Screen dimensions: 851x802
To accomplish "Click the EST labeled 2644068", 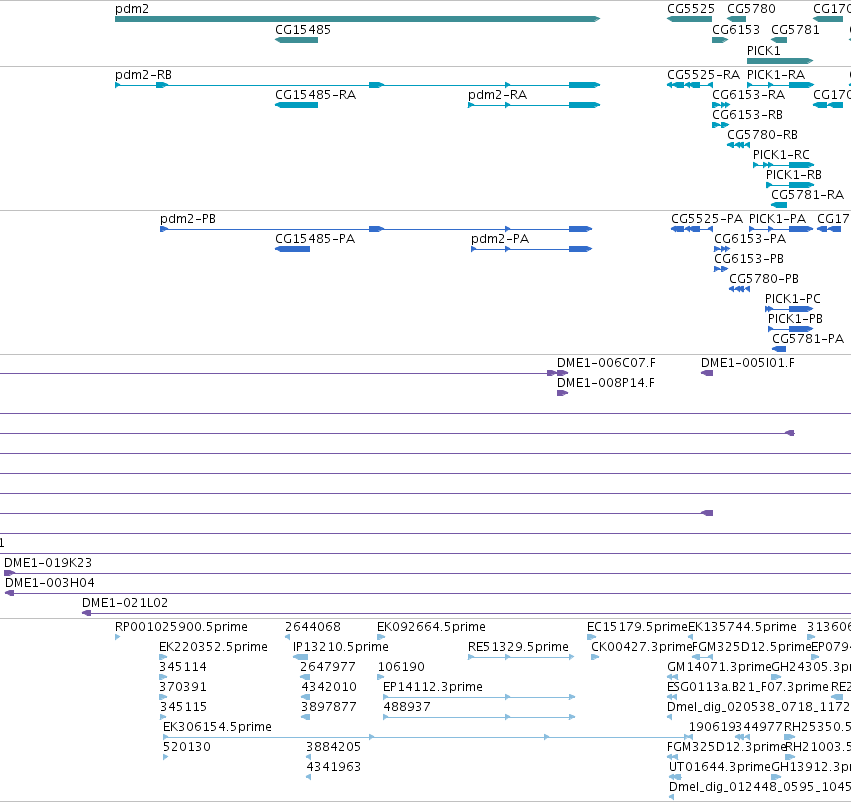I will pos(313,627).
